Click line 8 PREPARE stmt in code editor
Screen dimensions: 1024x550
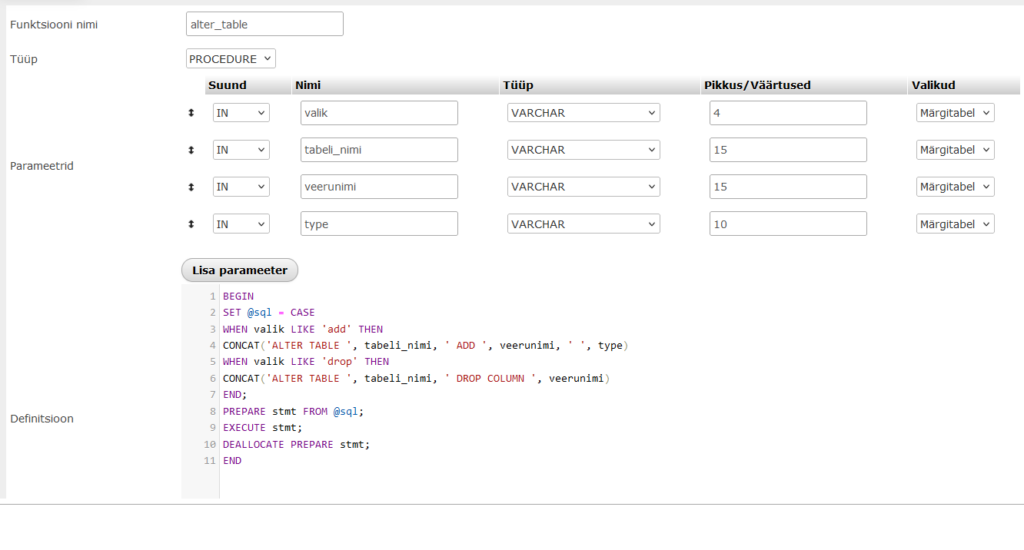(x=293, y=411)
